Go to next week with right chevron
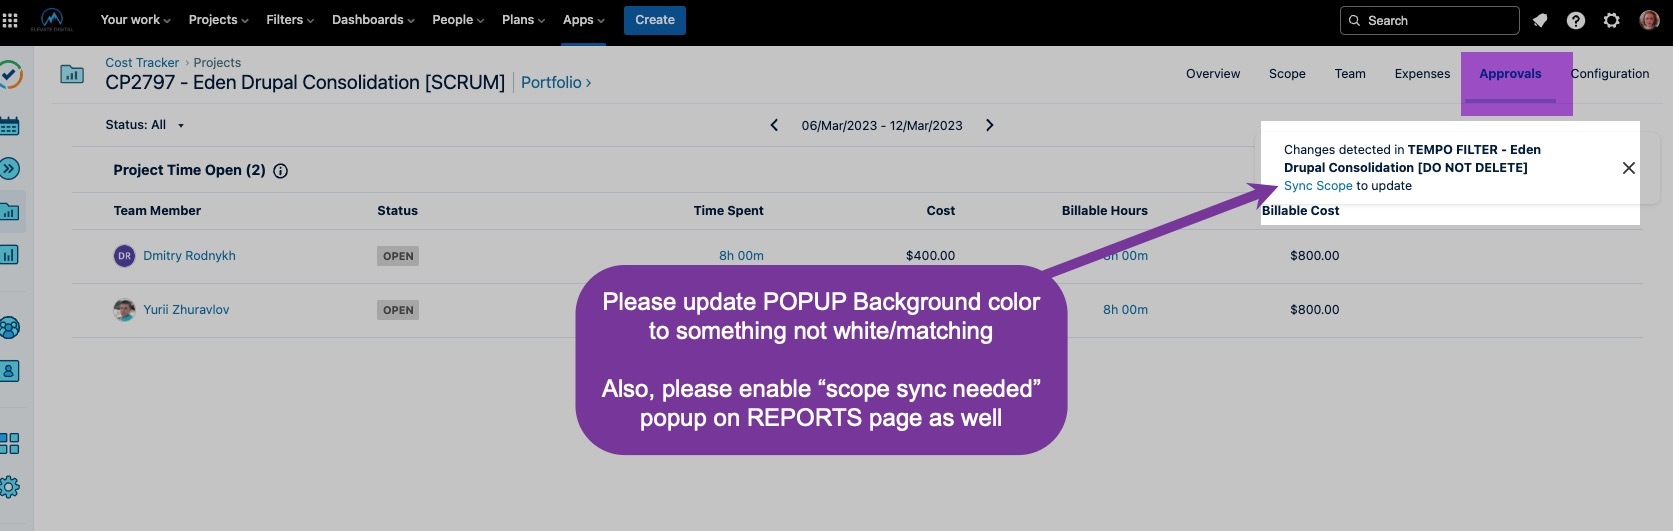This screenshot has width=1673, height=531. [x=990, y=125]
